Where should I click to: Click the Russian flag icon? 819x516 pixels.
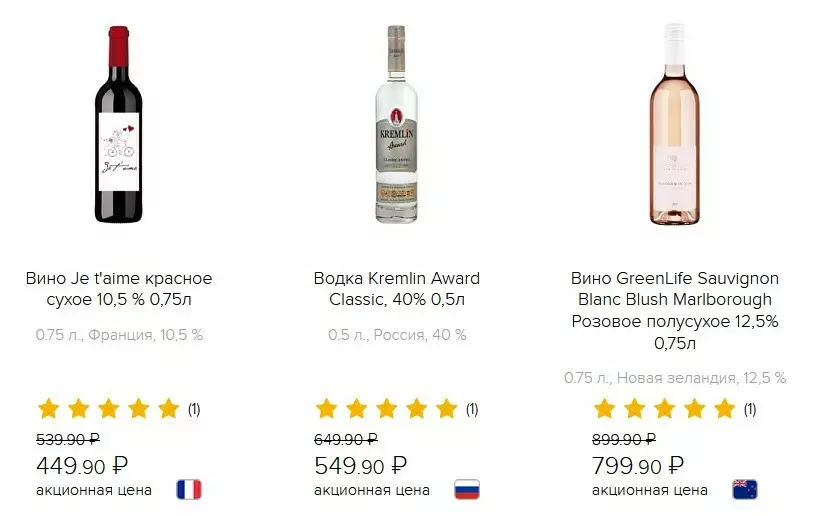pyautogui.click(x=467, y=490)
